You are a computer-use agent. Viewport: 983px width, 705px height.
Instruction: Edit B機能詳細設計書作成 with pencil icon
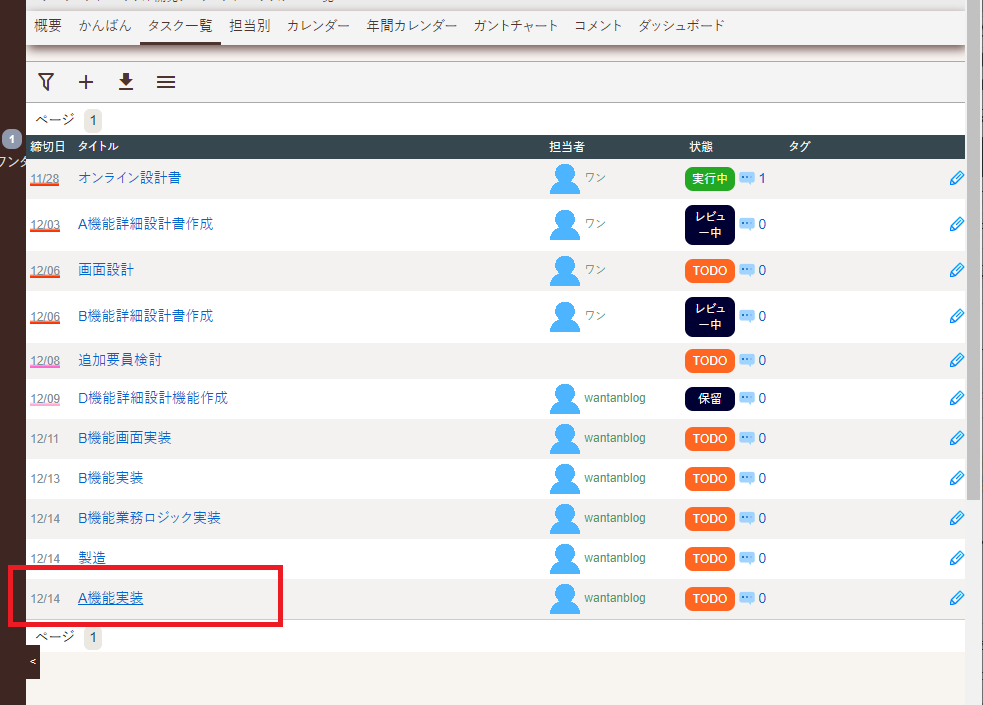click(x=957, y=316)
